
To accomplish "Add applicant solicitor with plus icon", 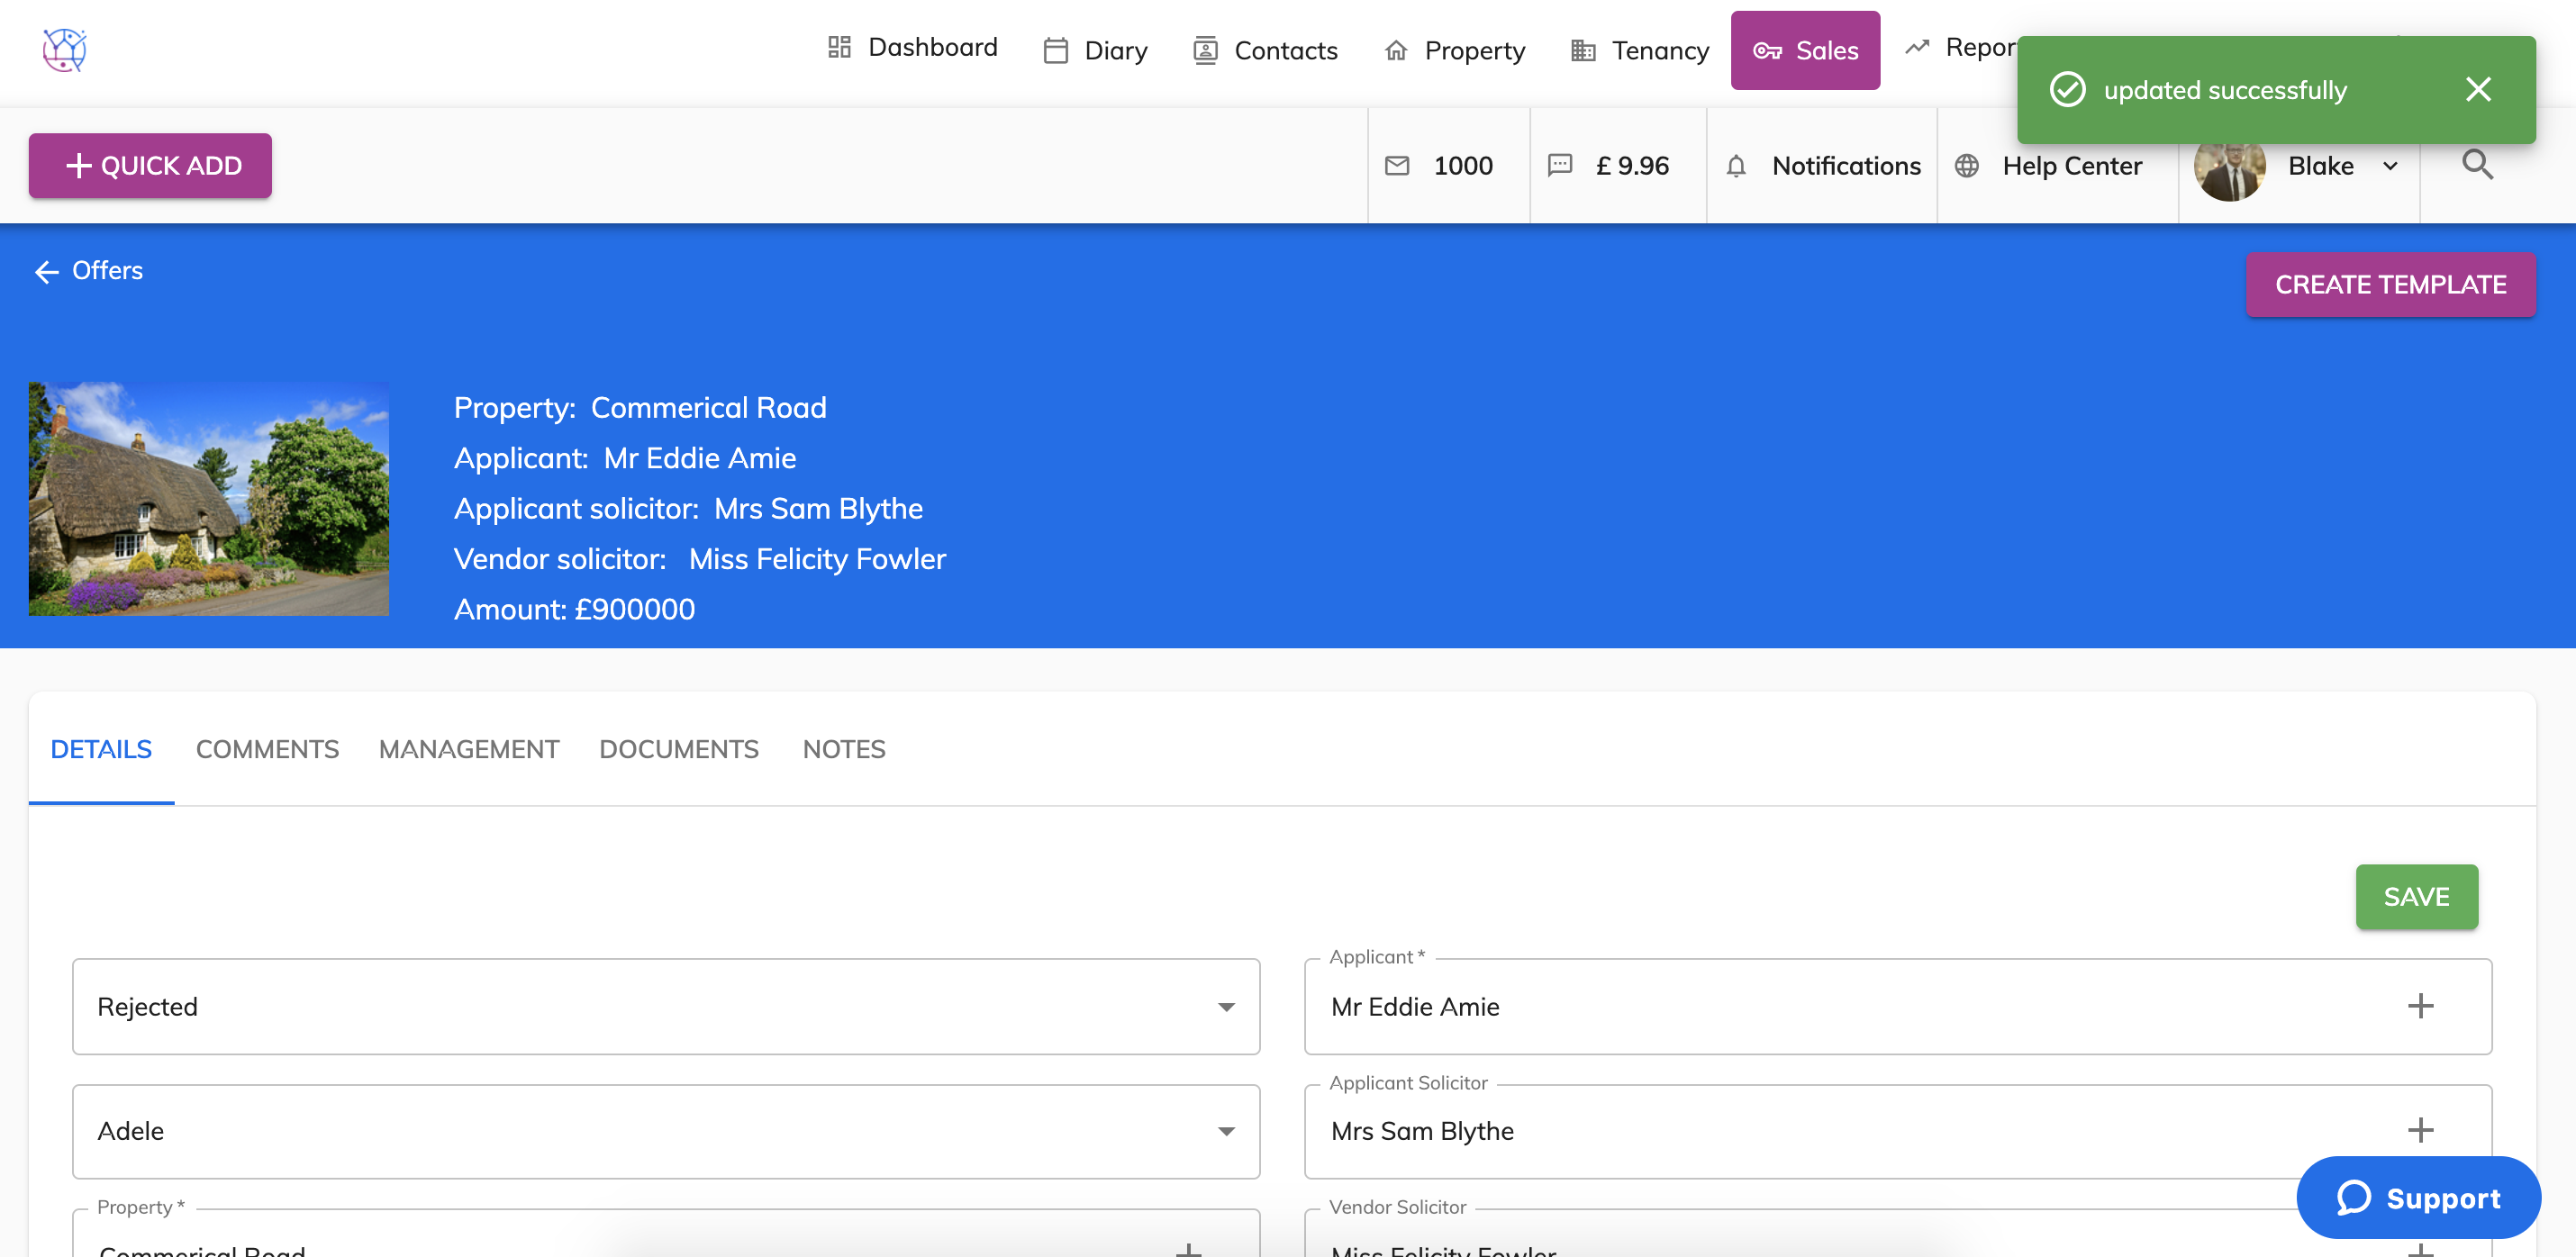I will pyautogui.click(x=2419, y=1130).
